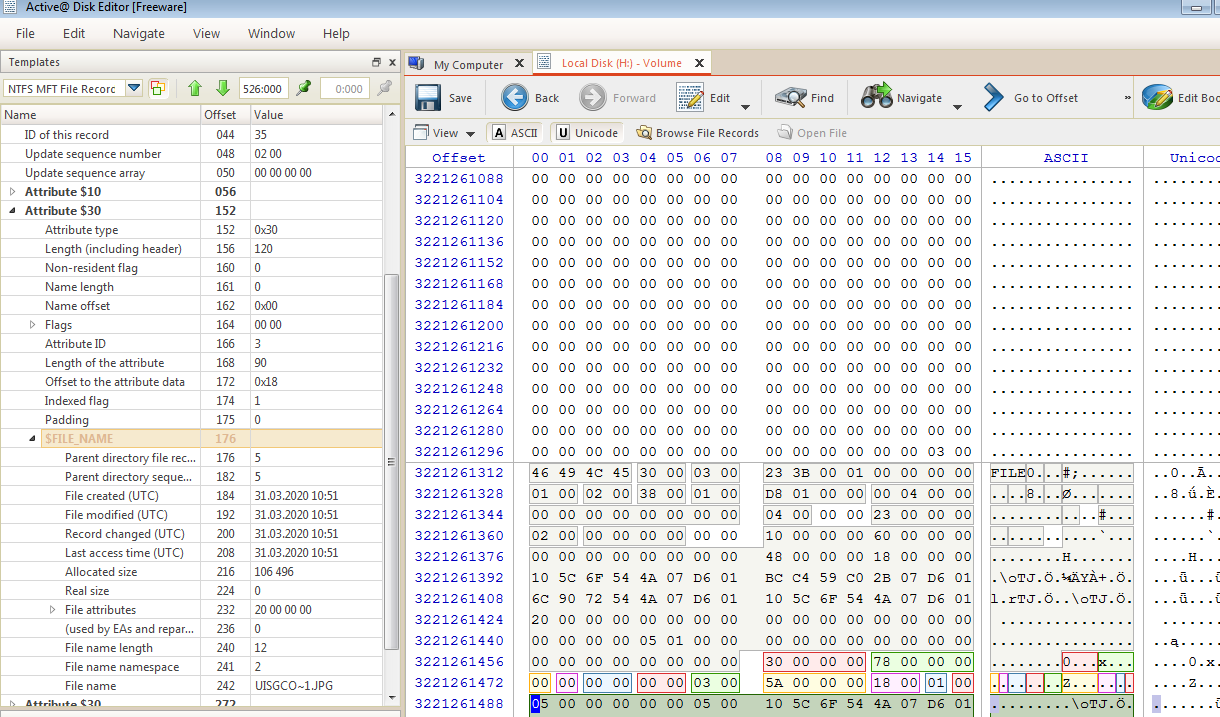The image size is (1220, 717).
Task: Open the NTFS MFT template dropdown
Action: click(x=134, y=88)
